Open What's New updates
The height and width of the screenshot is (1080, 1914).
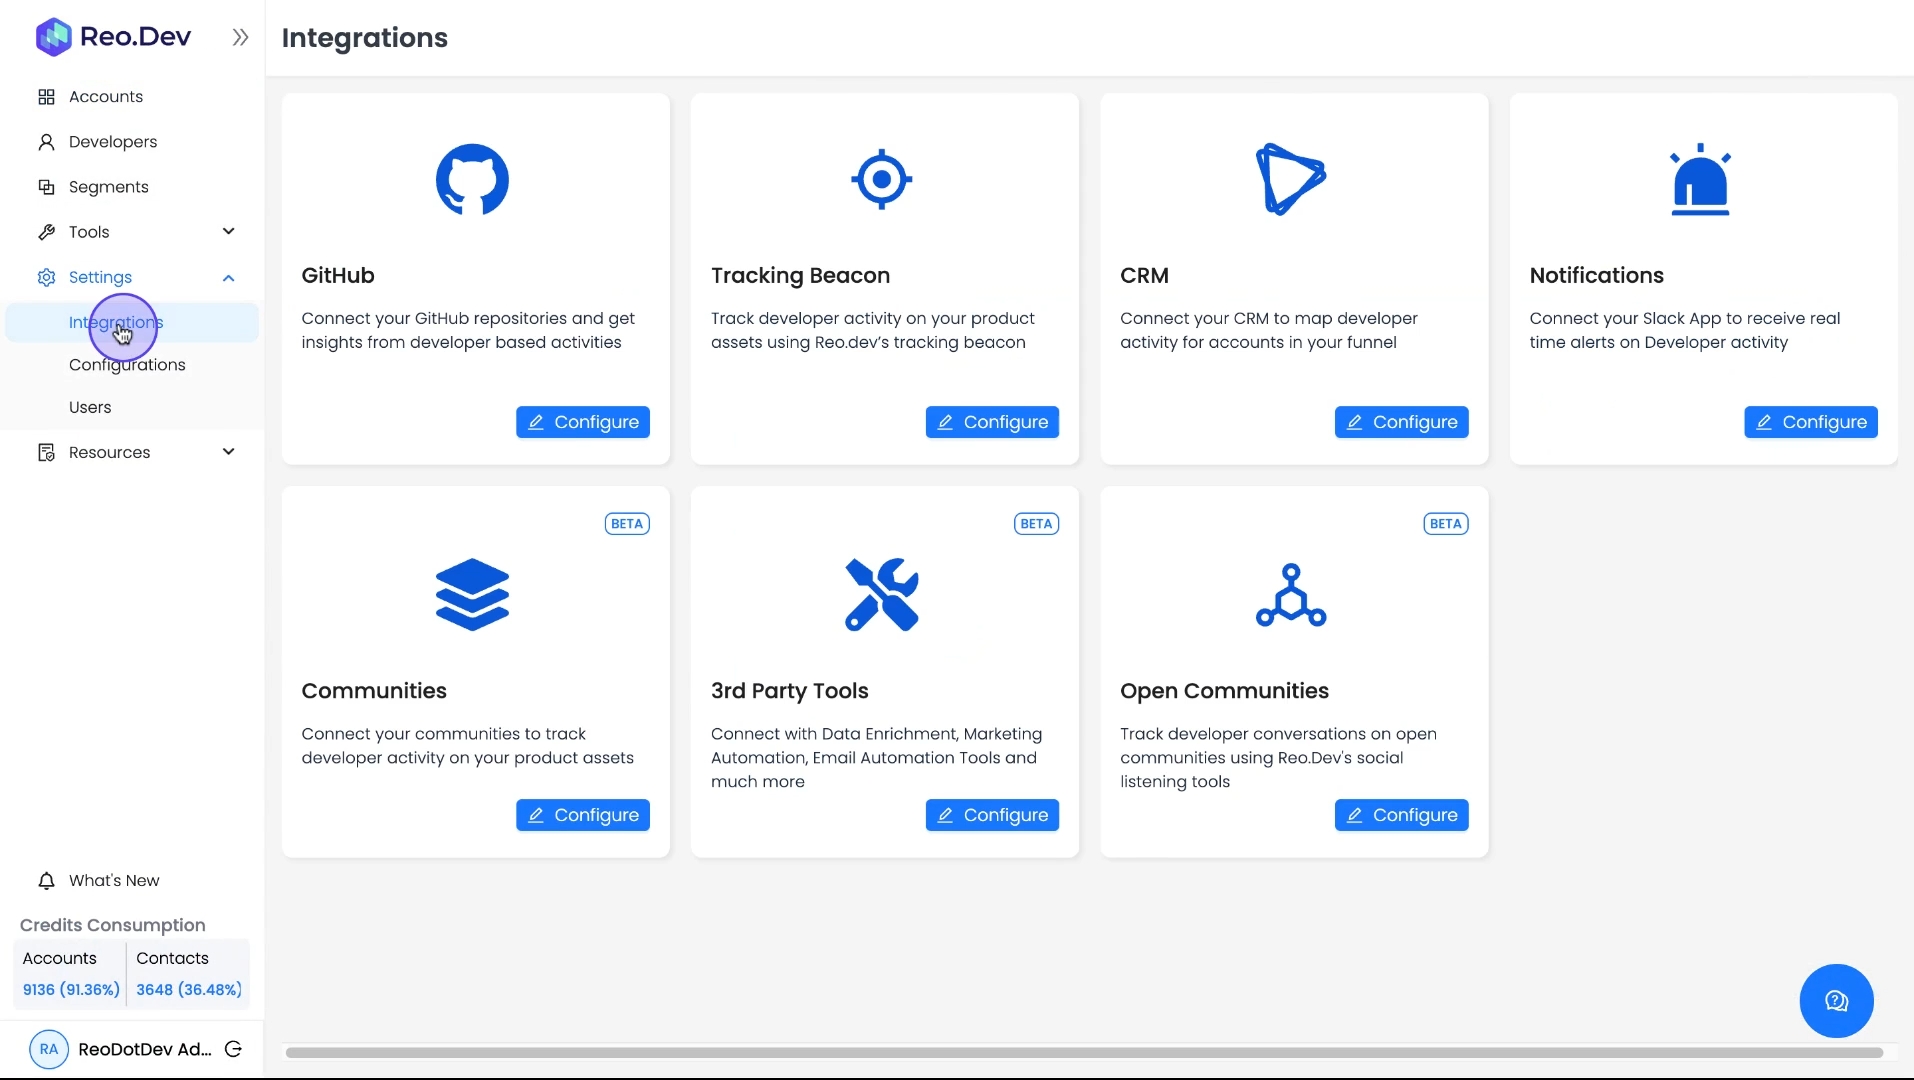coord(114,881)
